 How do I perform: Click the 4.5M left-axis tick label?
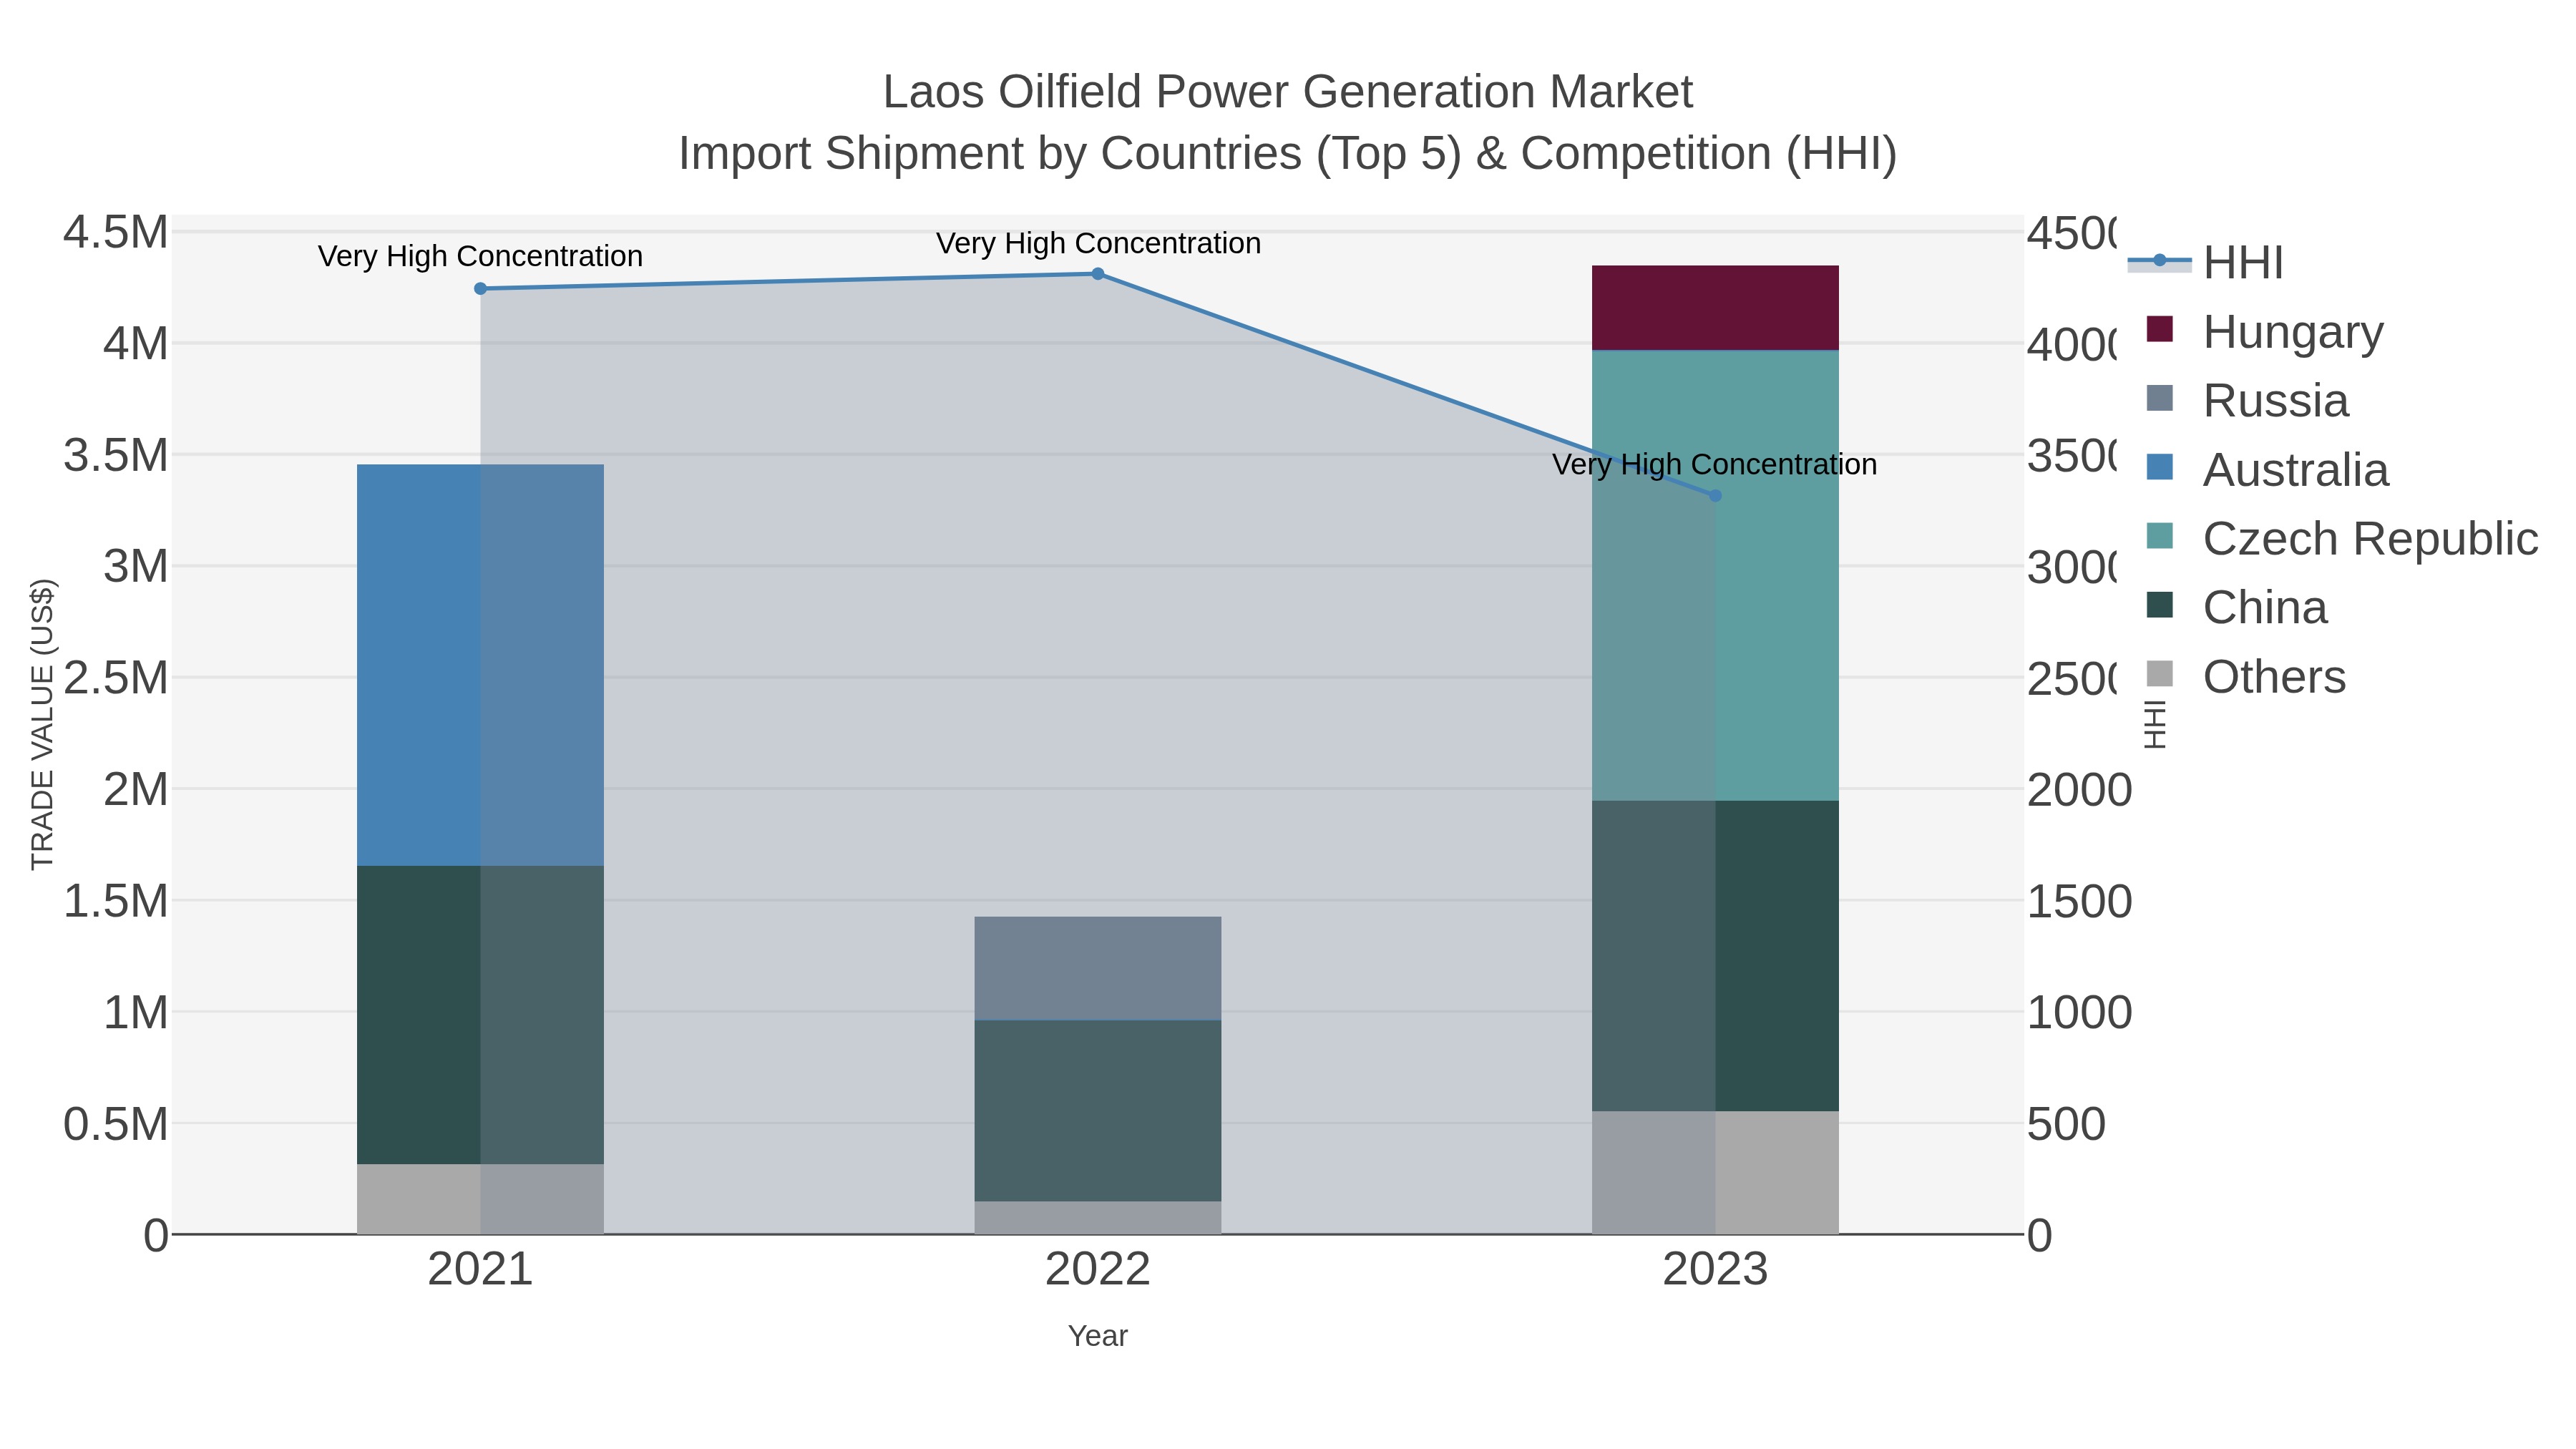116,232
